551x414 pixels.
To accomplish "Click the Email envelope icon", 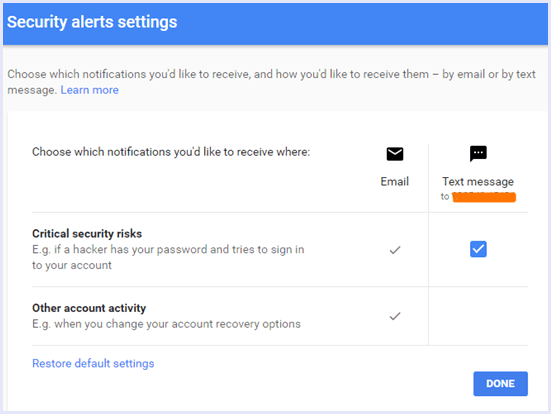I will pos(395,154).
